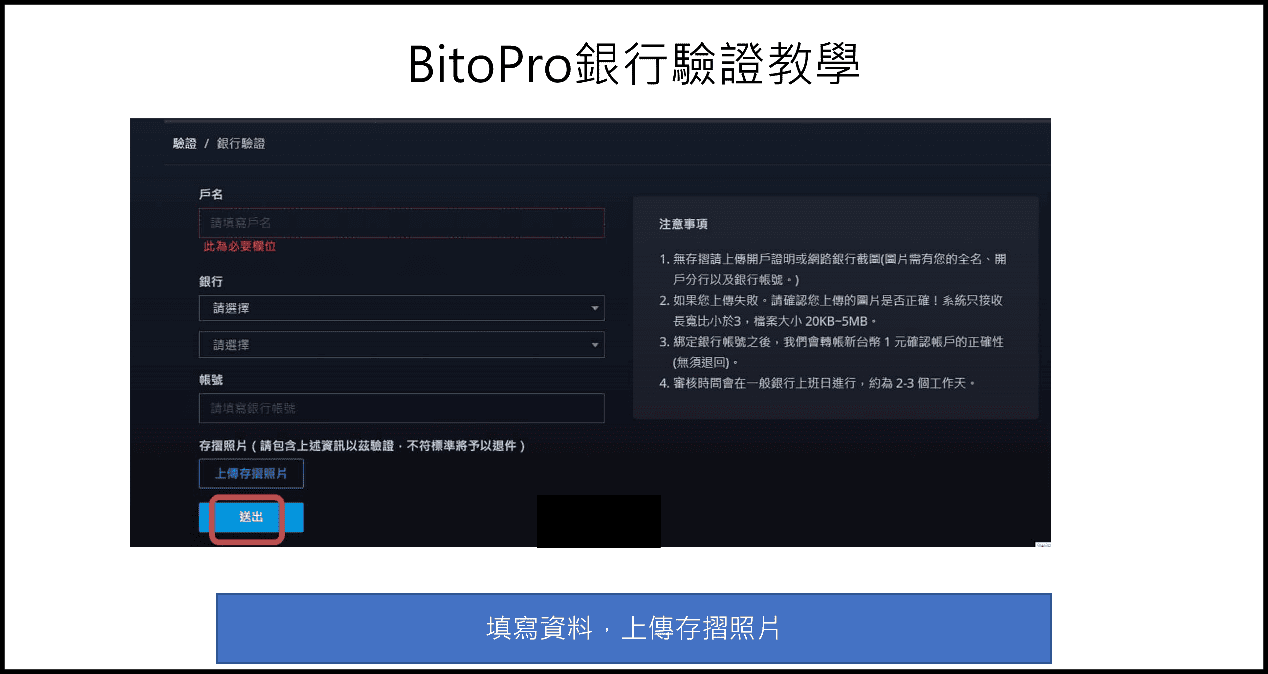
Task: Click the red highlight box around 送出
Action: 250,520
